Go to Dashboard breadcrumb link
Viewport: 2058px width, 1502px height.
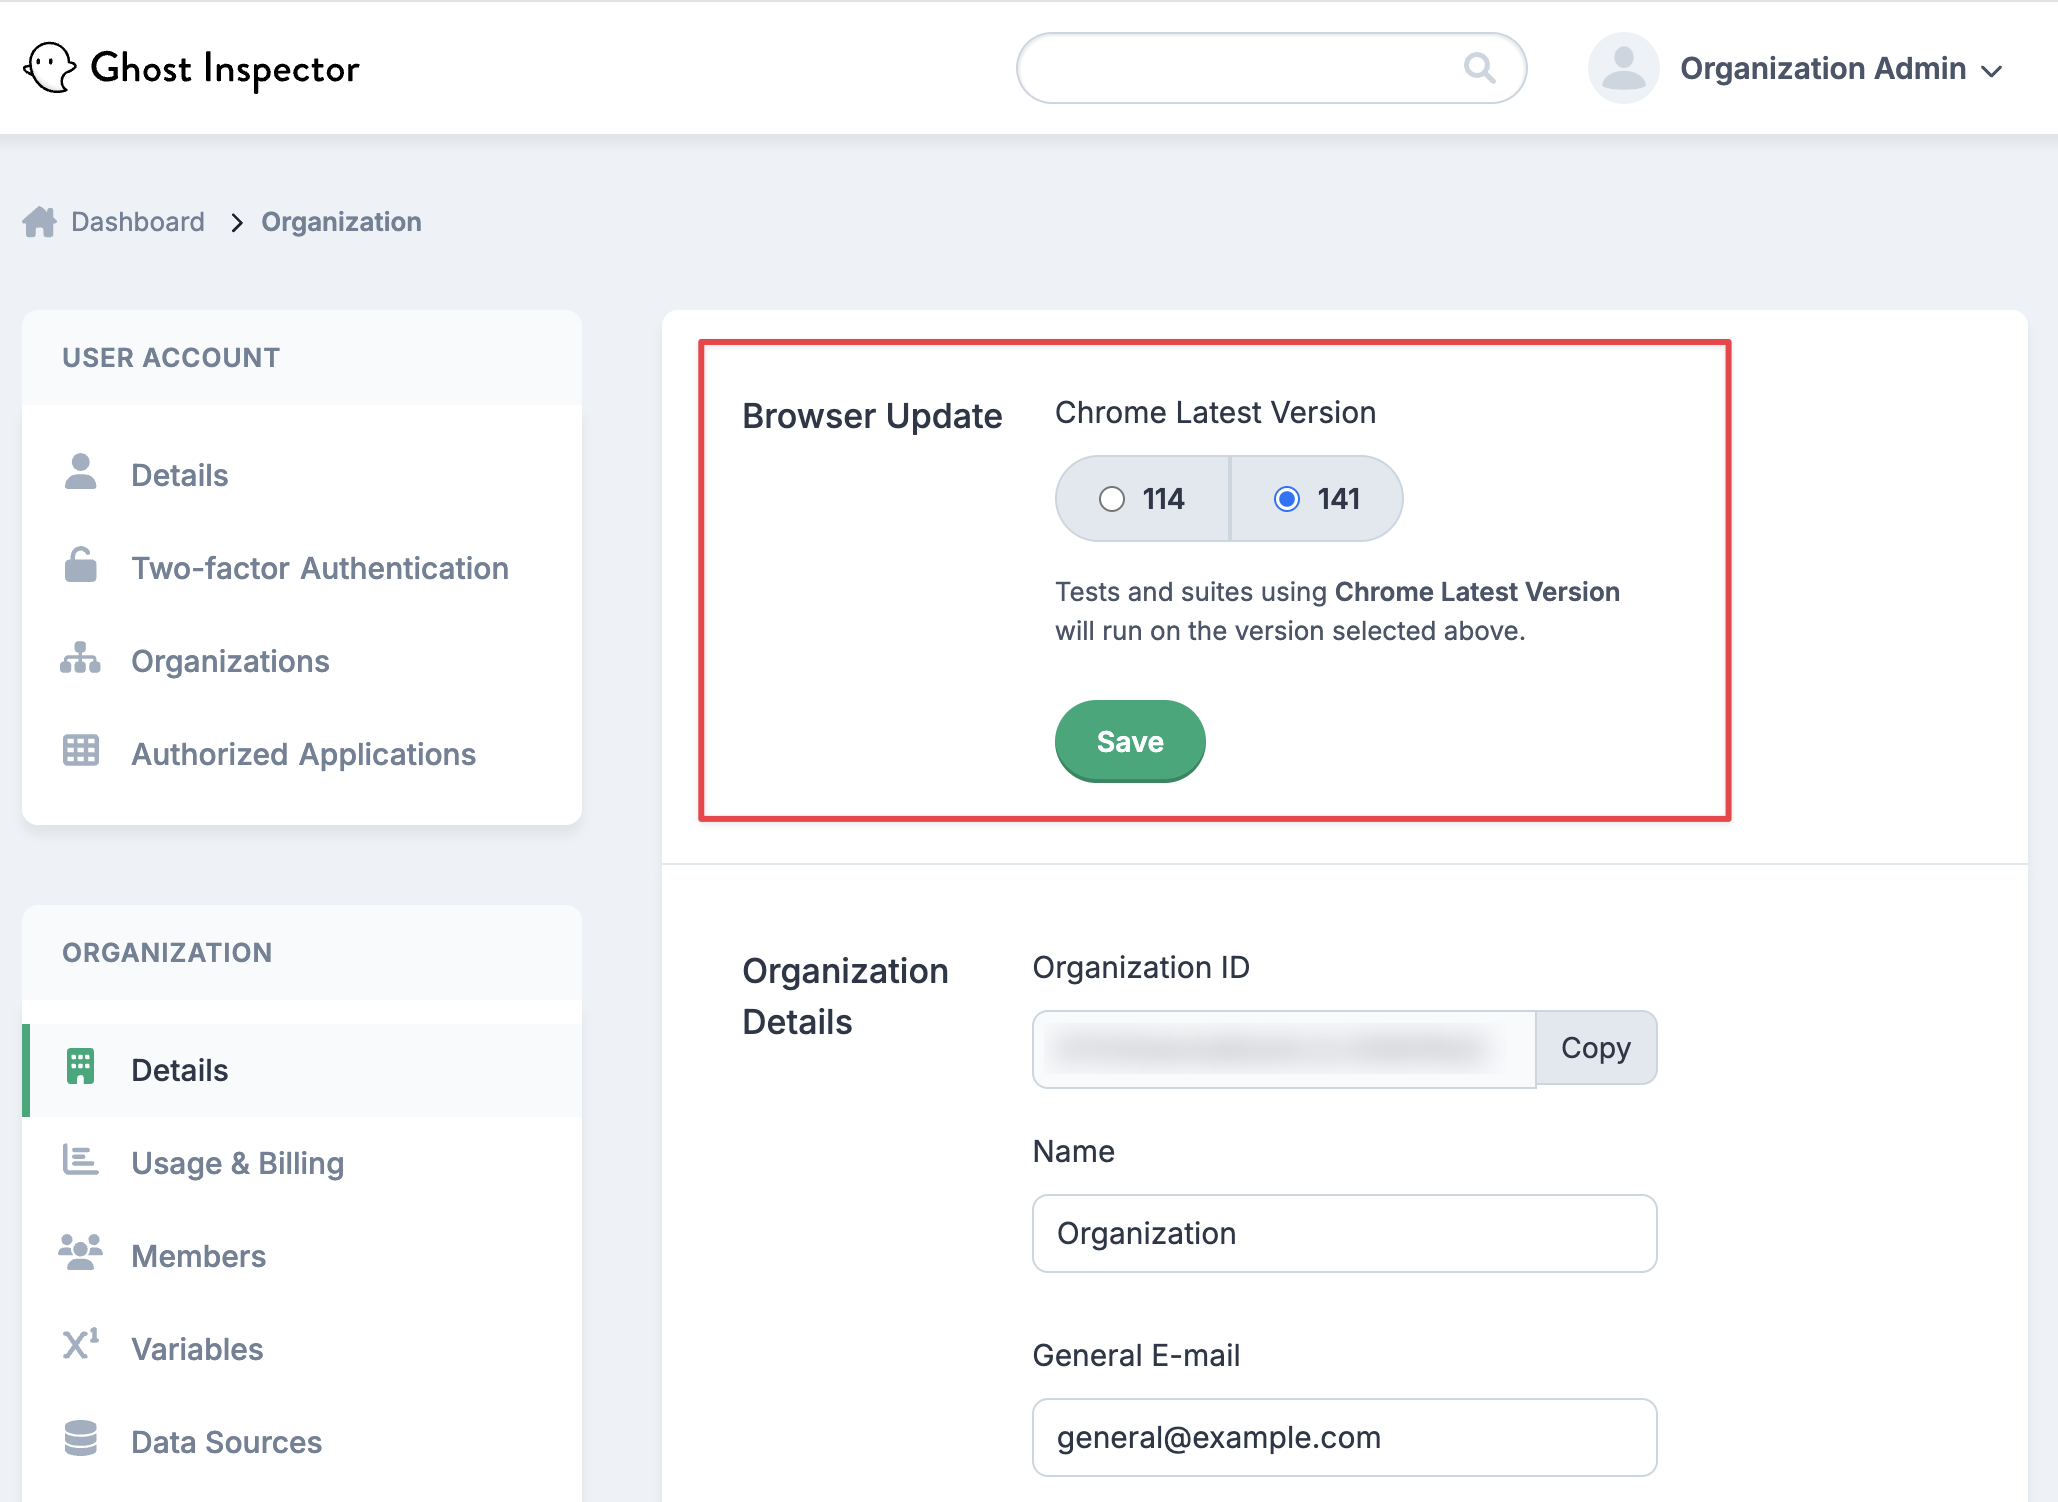tap(137, 222)
